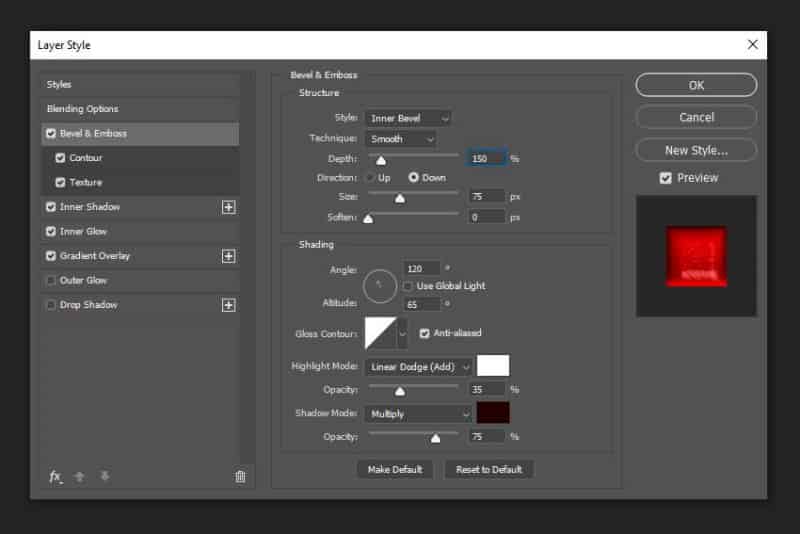The height and width of the screenshot is (534, 800).
Task: Click the New Style... button
Action: pyautogui.click(x=696, y=150)
